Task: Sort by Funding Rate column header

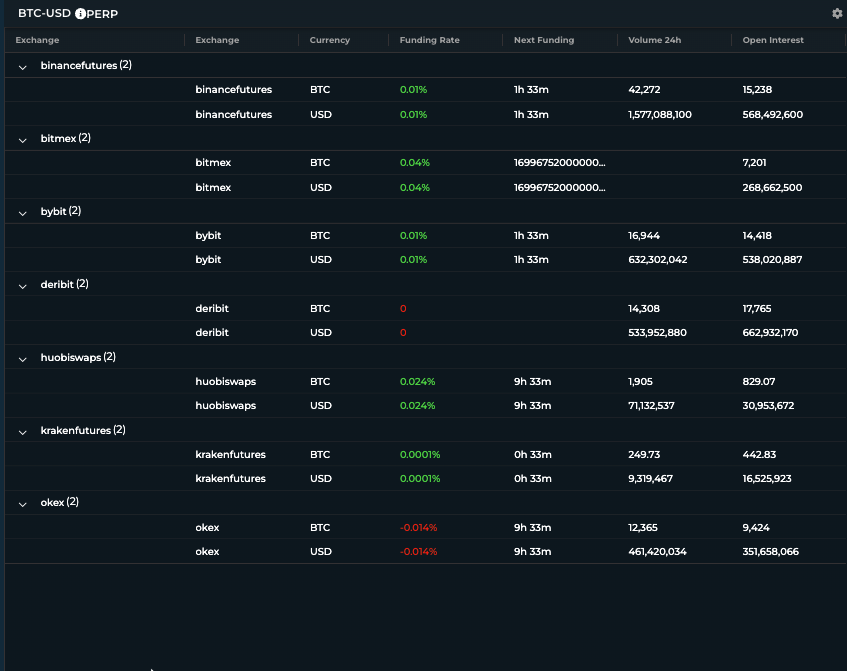Action: [x=429, y=40]
